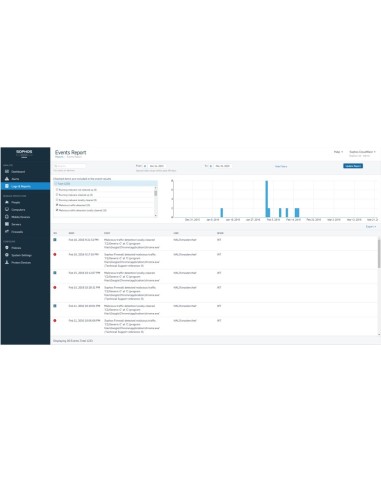Open the Sophos account dropdown at top right
The height and width of the screenshot is (492, 381).
pyautogui.click(x=362, y=152)
